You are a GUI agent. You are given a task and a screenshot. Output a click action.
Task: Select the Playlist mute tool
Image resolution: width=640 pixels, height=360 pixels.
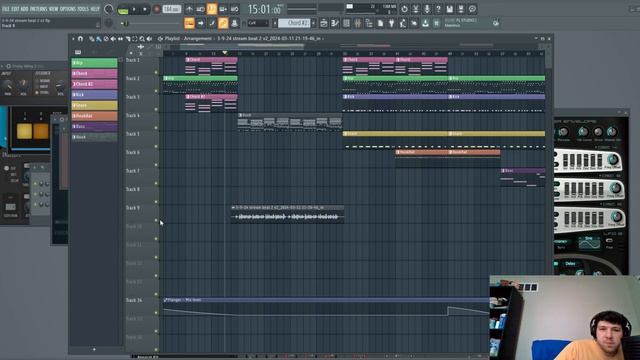tap(113, 39)
